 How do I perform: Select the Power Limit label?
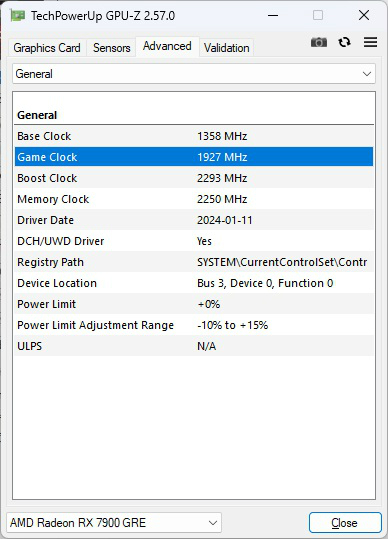46,304
